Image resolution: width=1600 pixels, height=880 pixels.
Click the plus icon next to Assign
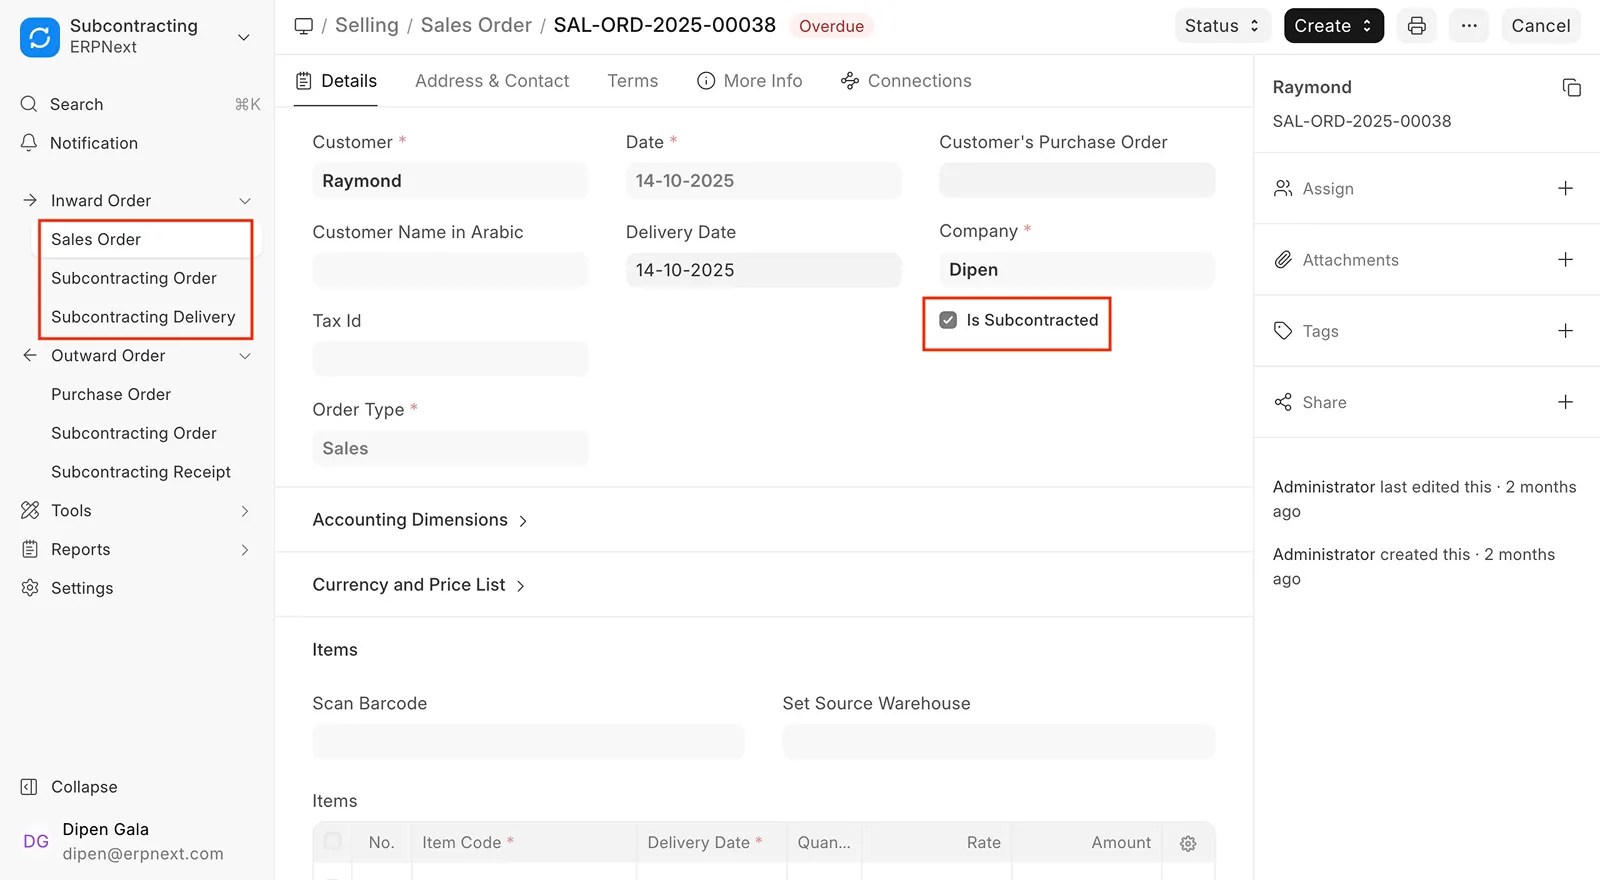click(x=1566, y=188)
